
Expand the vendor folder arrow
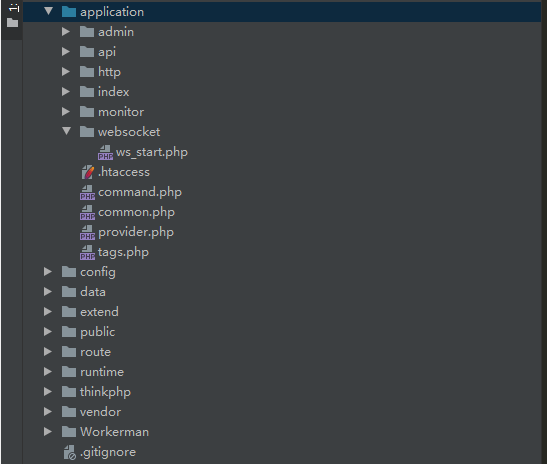[x=48, y=412]
